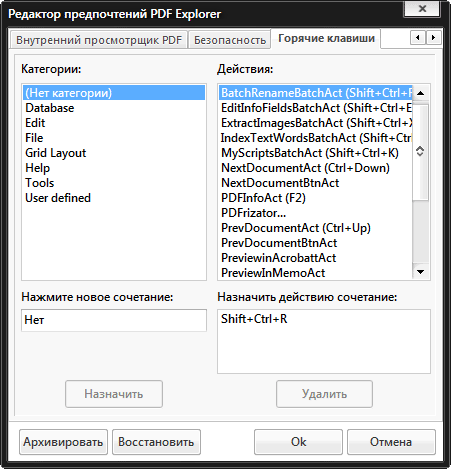Select PreviewinAcrobattAct action
451x469 pixels.
pyautogui.click(x=316, y=258)
